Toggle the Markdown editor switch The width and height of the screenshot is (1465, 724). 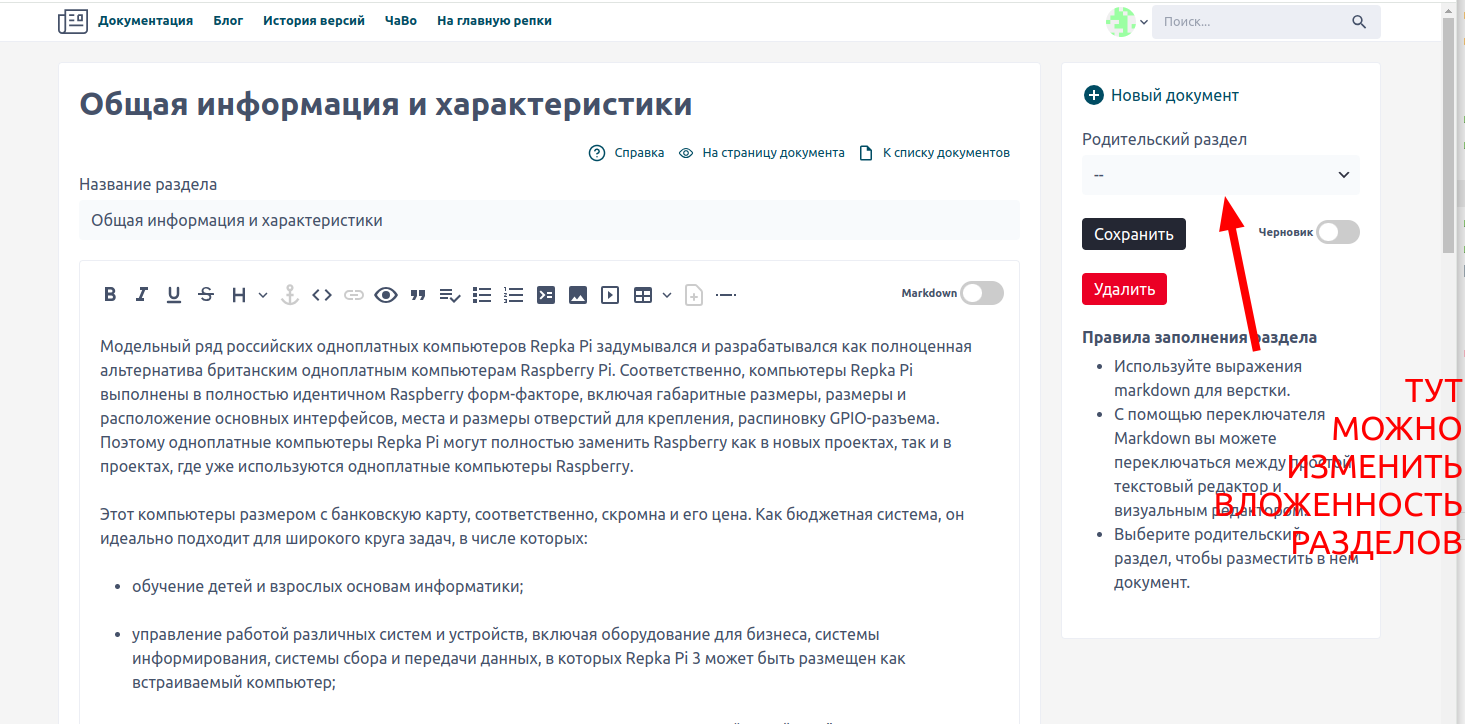tap(981, 293)
